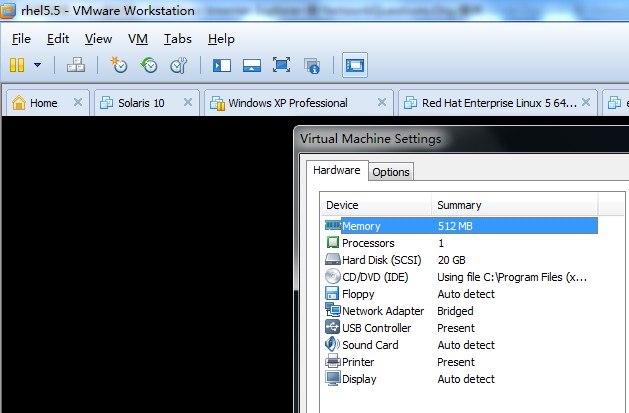Screen dimensions: 629x413
Task: Select the Printer device row
Action: [x=461, y=362]
